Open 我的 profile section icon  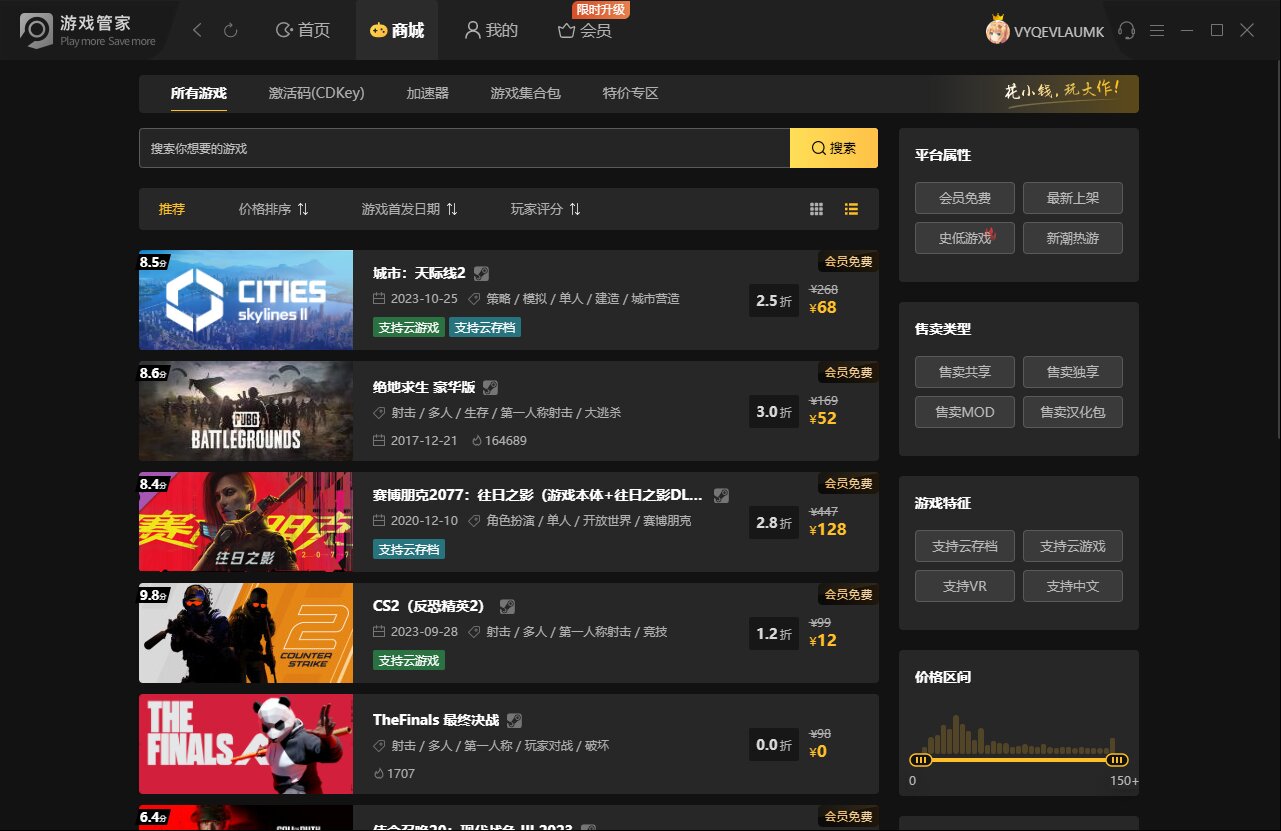471,30
